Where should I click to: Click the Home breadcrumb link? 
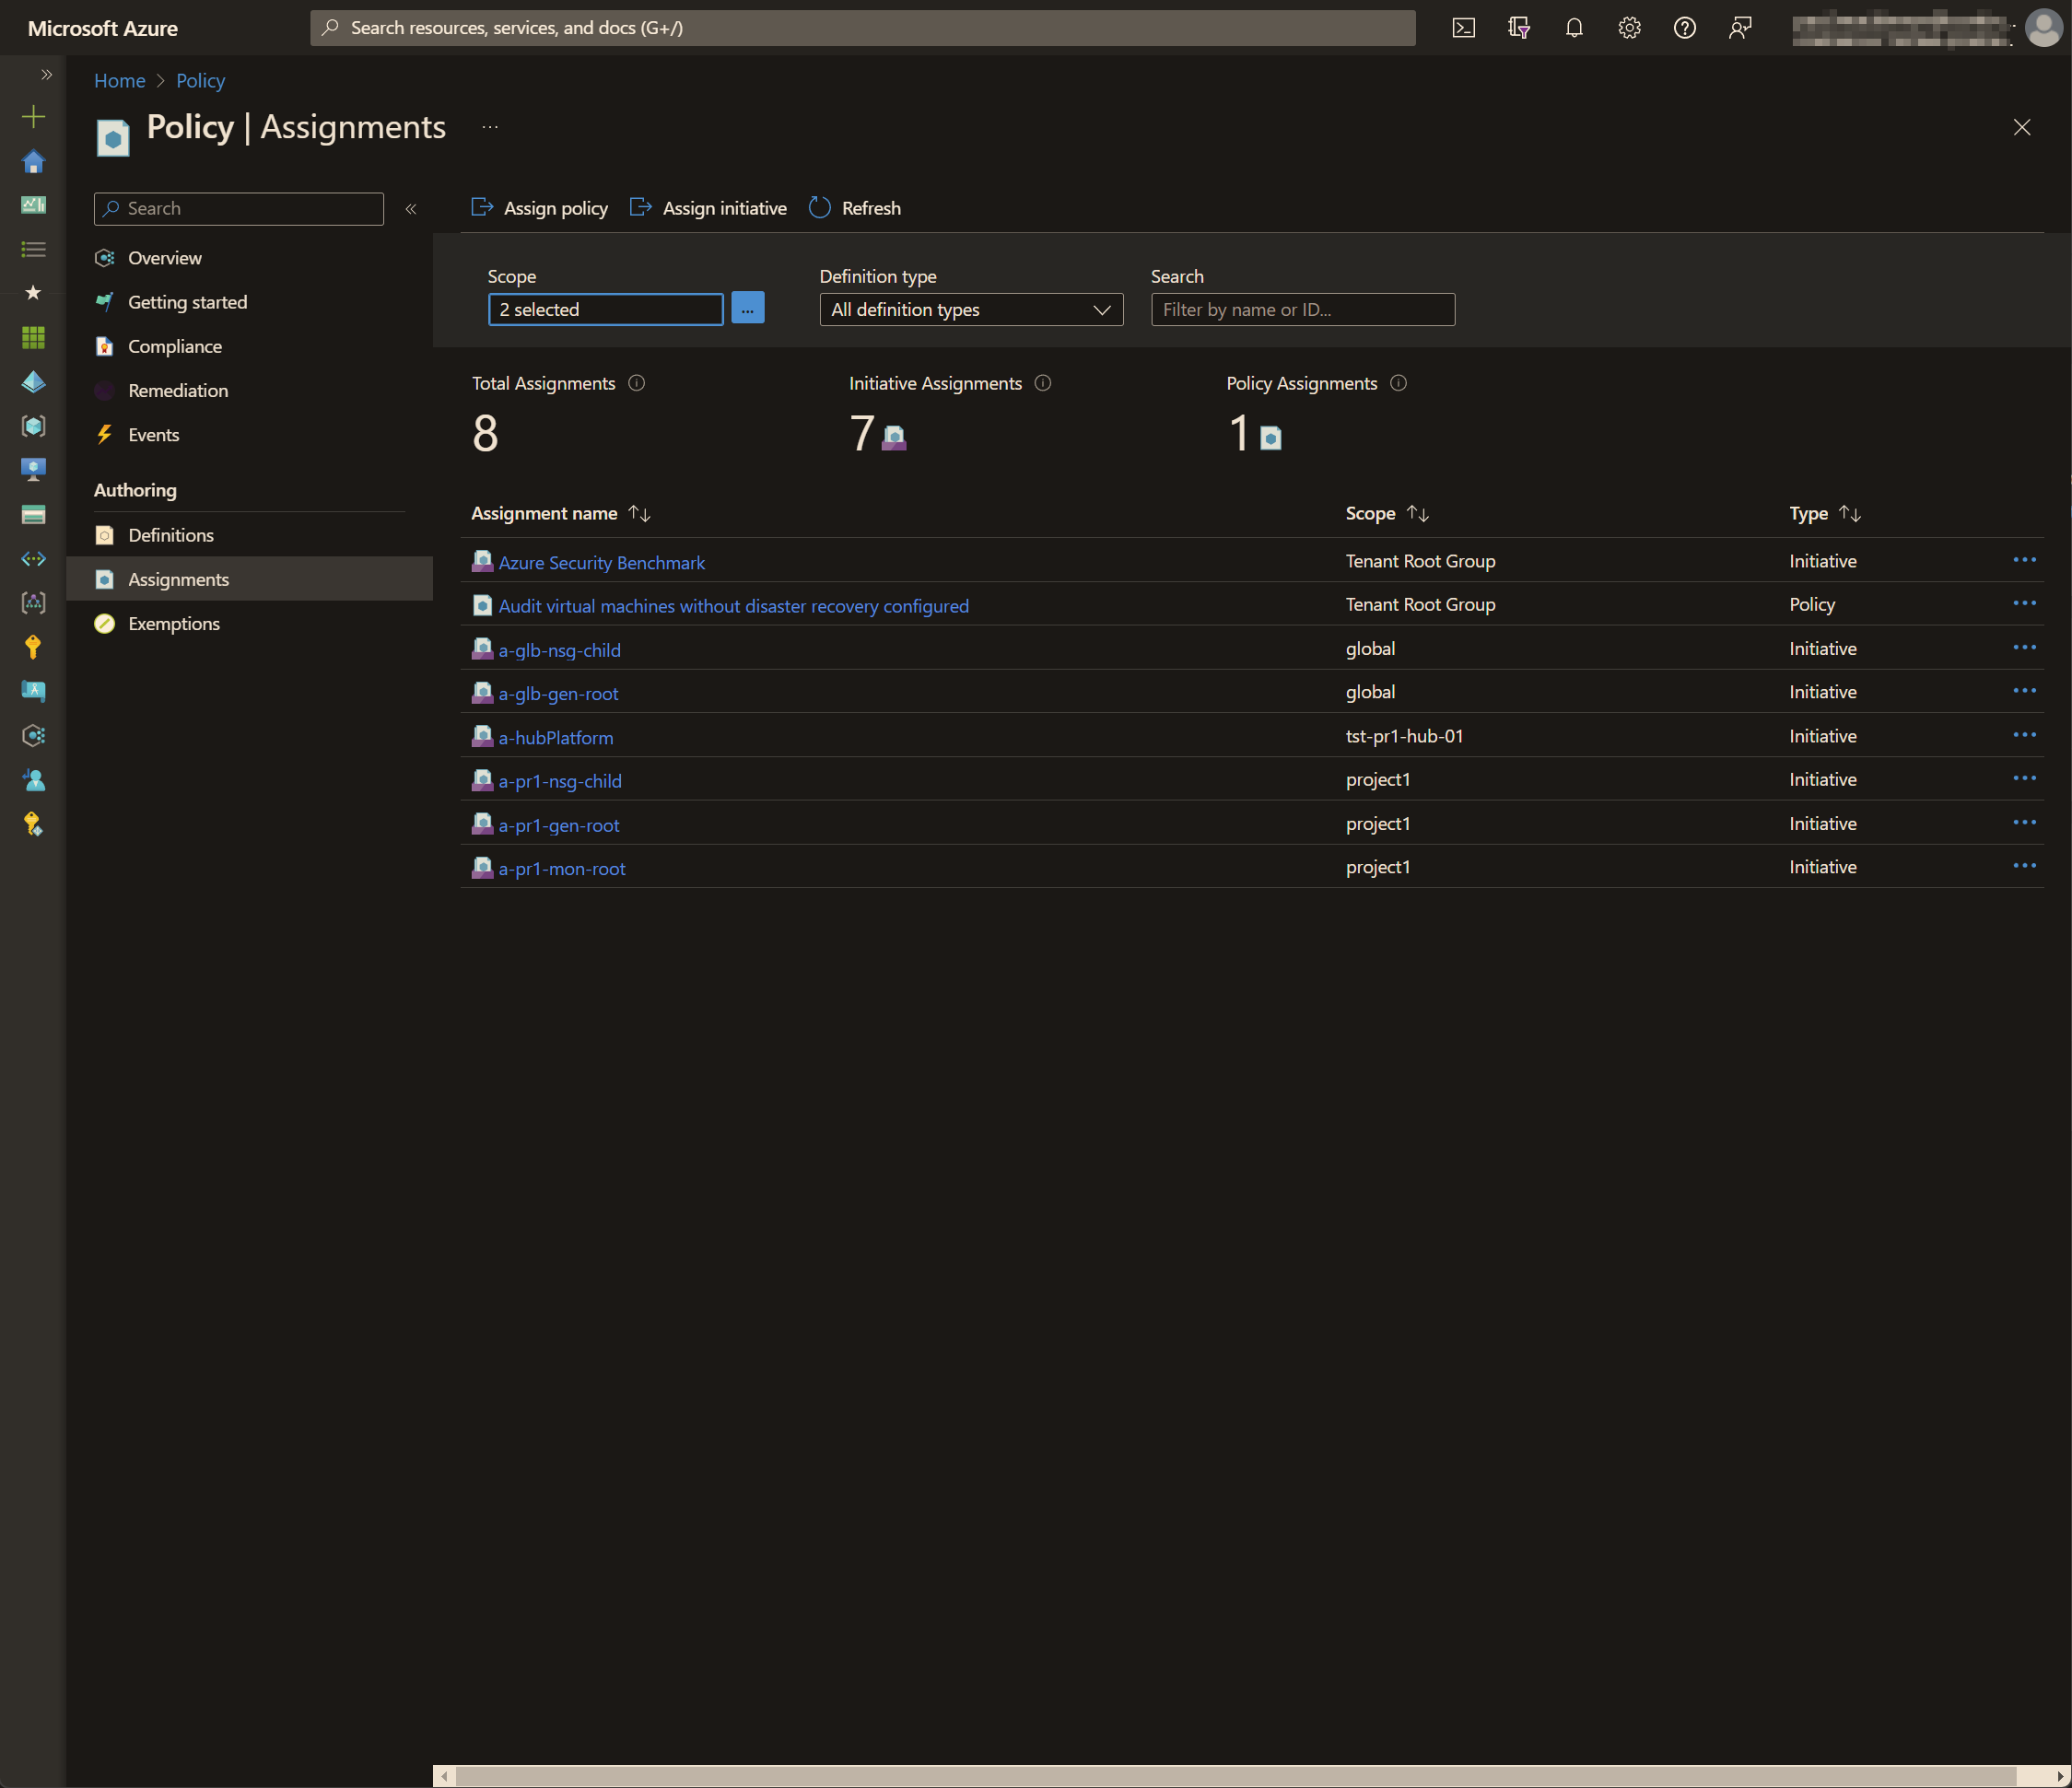click(119, 81)
